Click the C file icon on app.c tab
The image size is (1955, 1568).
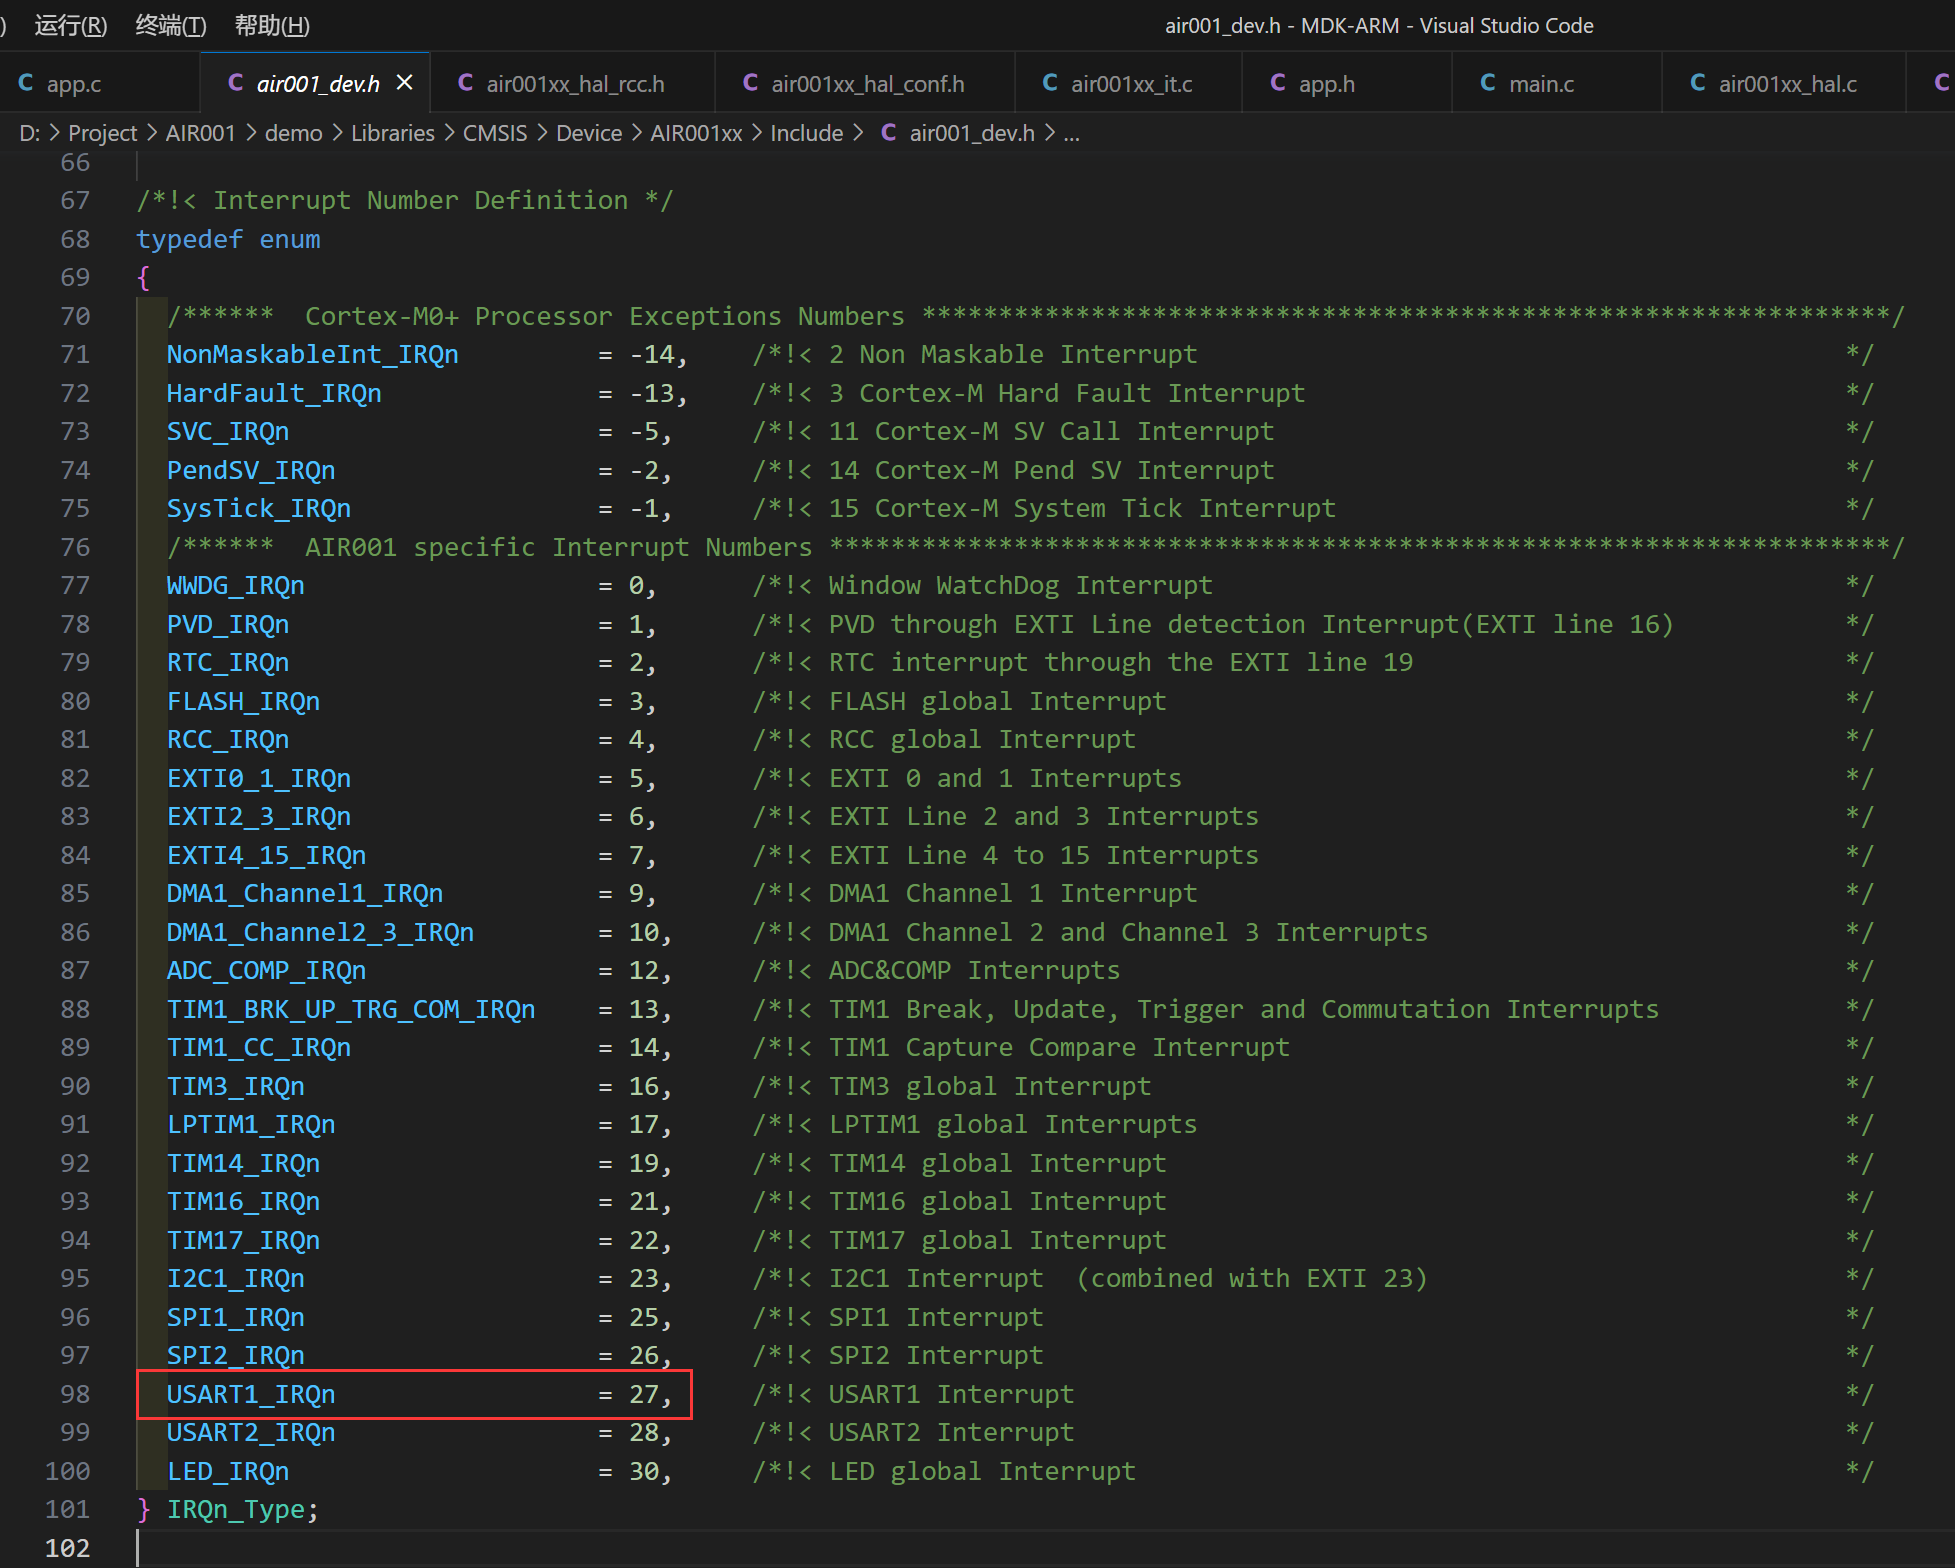point(26,83)
